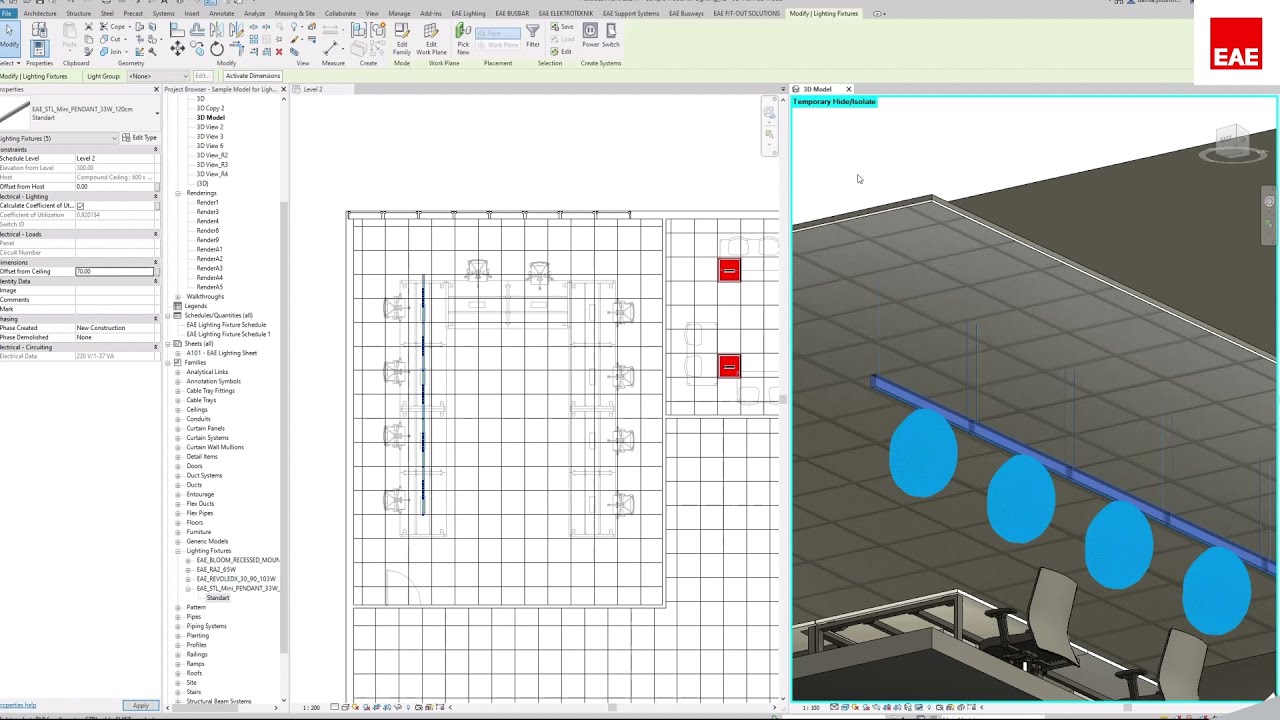Collapse the Dimensions properties section
The width and height of the screenshot is (1280, 720).
pyautogui.click(x=155, y=262)
